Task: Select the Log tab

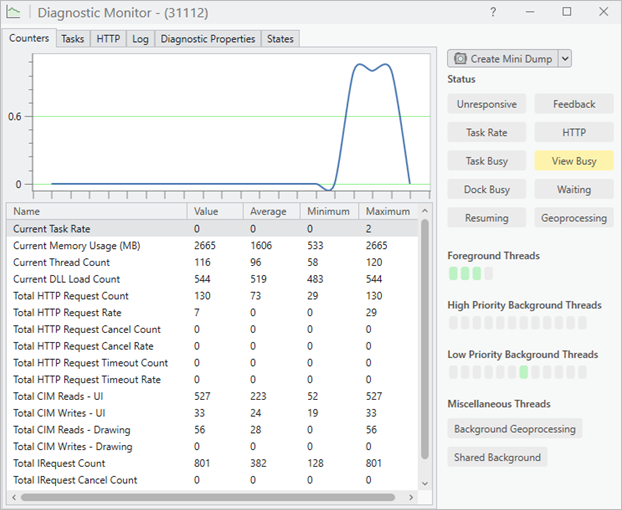Action: 140,39
